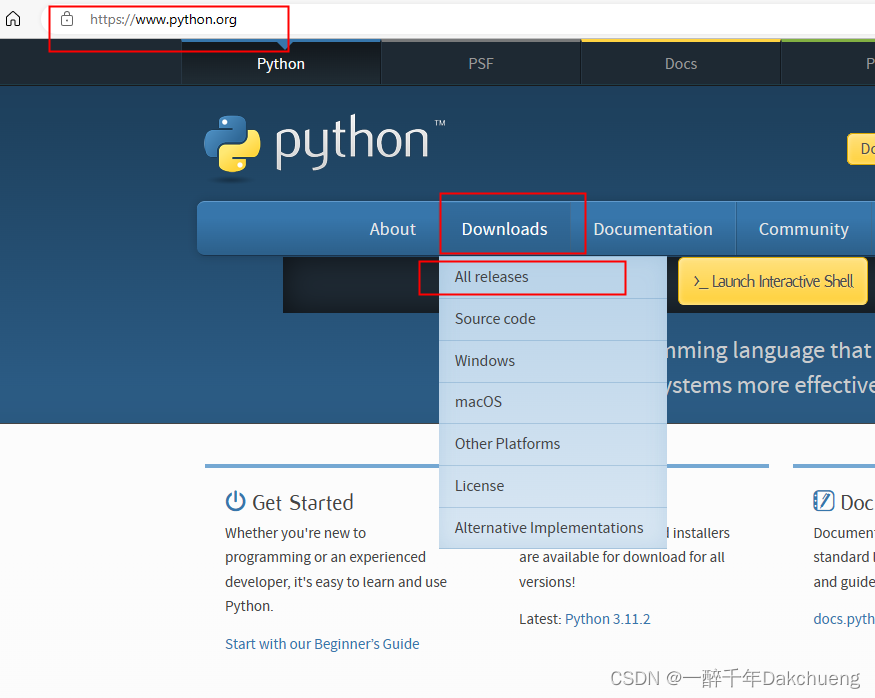The height and width of the screenshot is (698, 875).
Task: Switch to the Docs top tab
Action: (681, 63)
